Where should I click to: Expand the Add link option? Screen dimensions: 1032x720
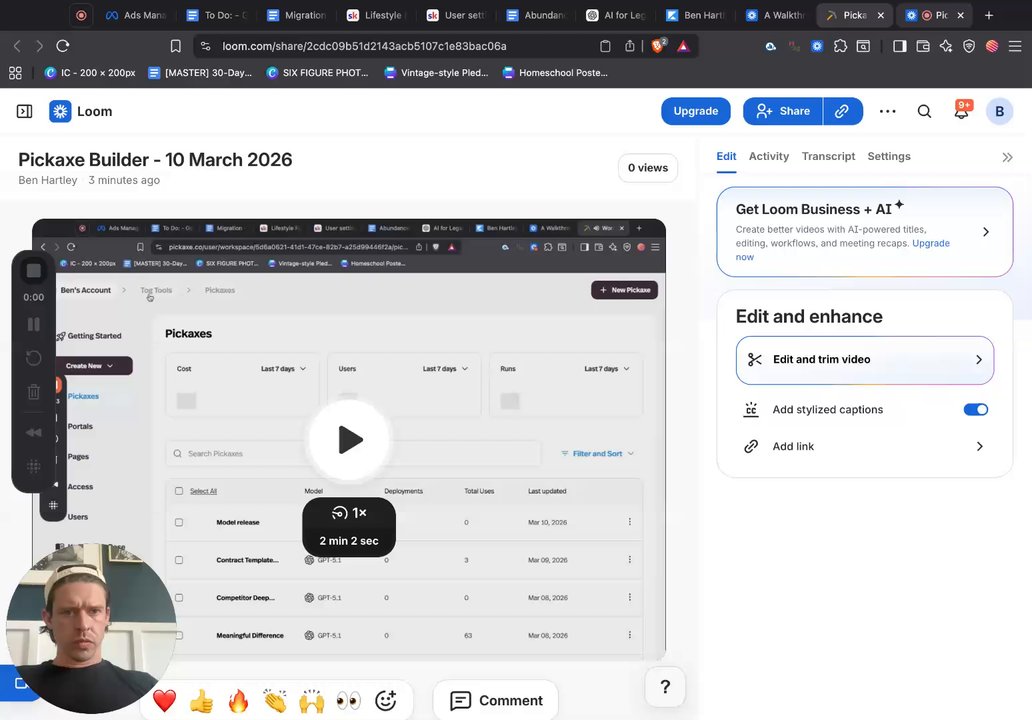coord(865,446)
